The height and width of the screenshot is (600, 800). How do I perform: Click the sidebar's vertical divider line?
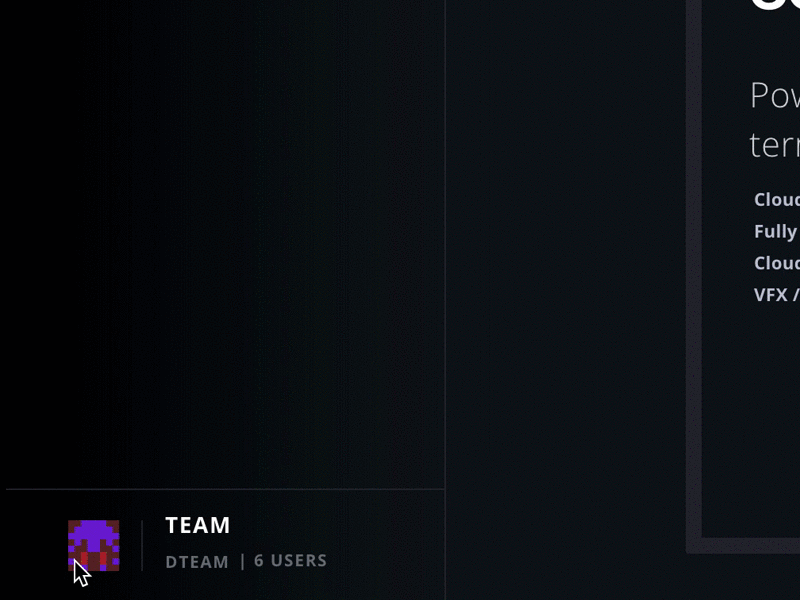pyautogui.click(x=445, y=300)
